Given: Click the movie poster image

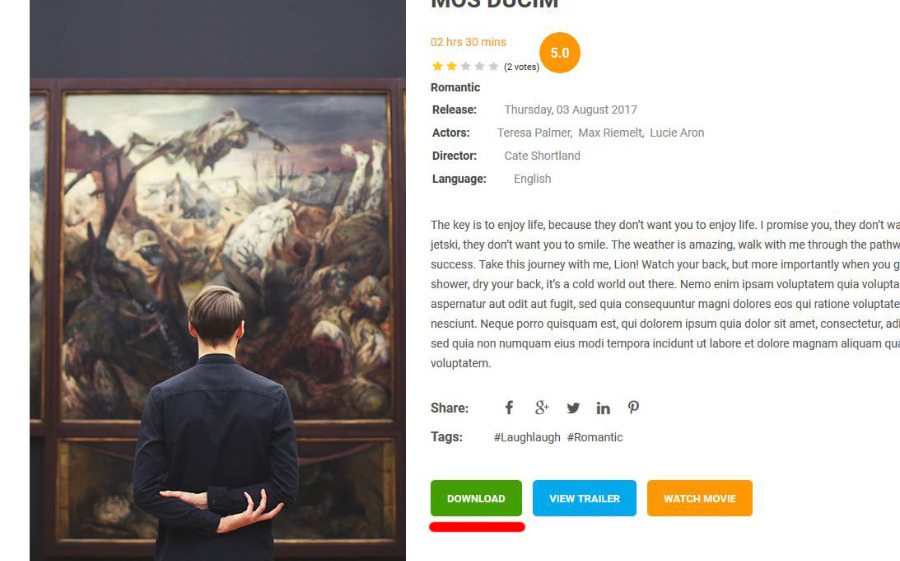Looking at the screenshot, I should pyautogui.click(x=218, y=280).
